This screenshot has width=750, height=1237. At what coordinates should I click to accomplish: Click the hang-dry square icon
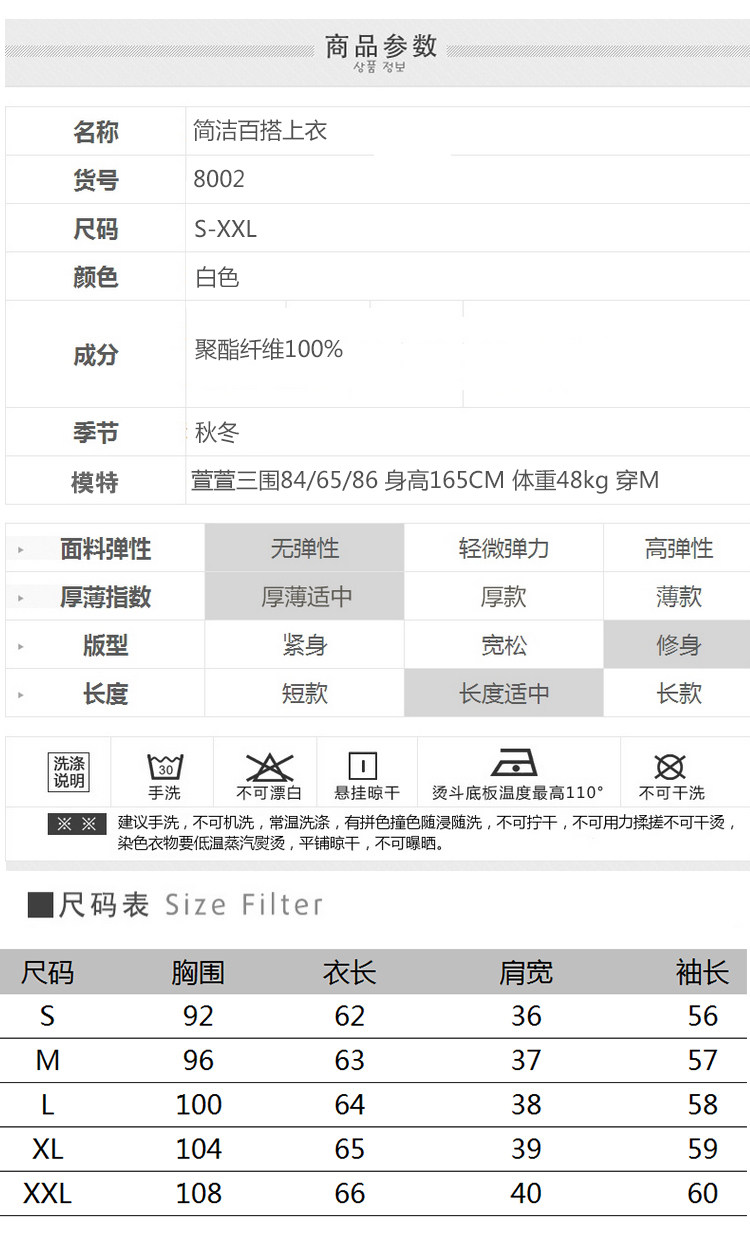pos(362,767)
